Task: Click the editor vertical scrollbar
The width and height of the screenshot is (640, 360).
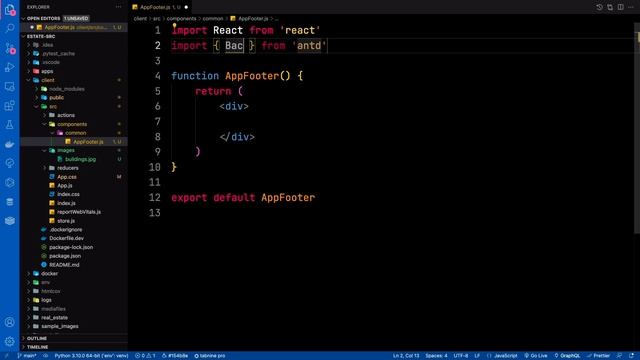Action: (x=637, y=127)
